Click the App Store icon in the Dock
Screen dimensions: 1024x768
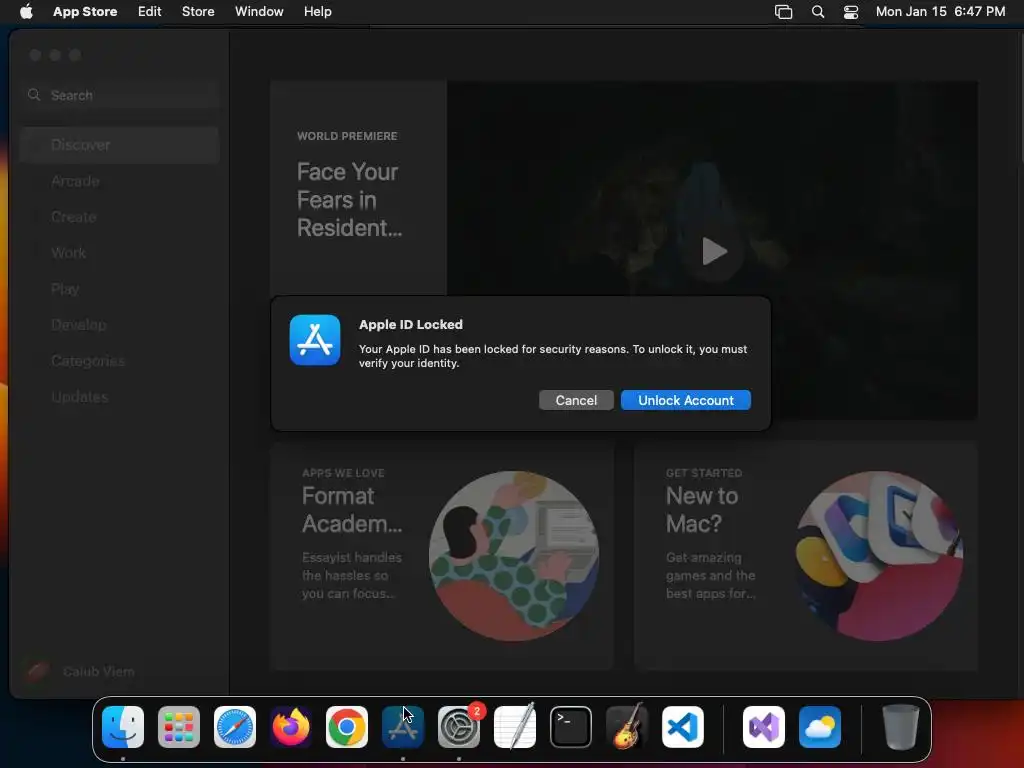403,727
